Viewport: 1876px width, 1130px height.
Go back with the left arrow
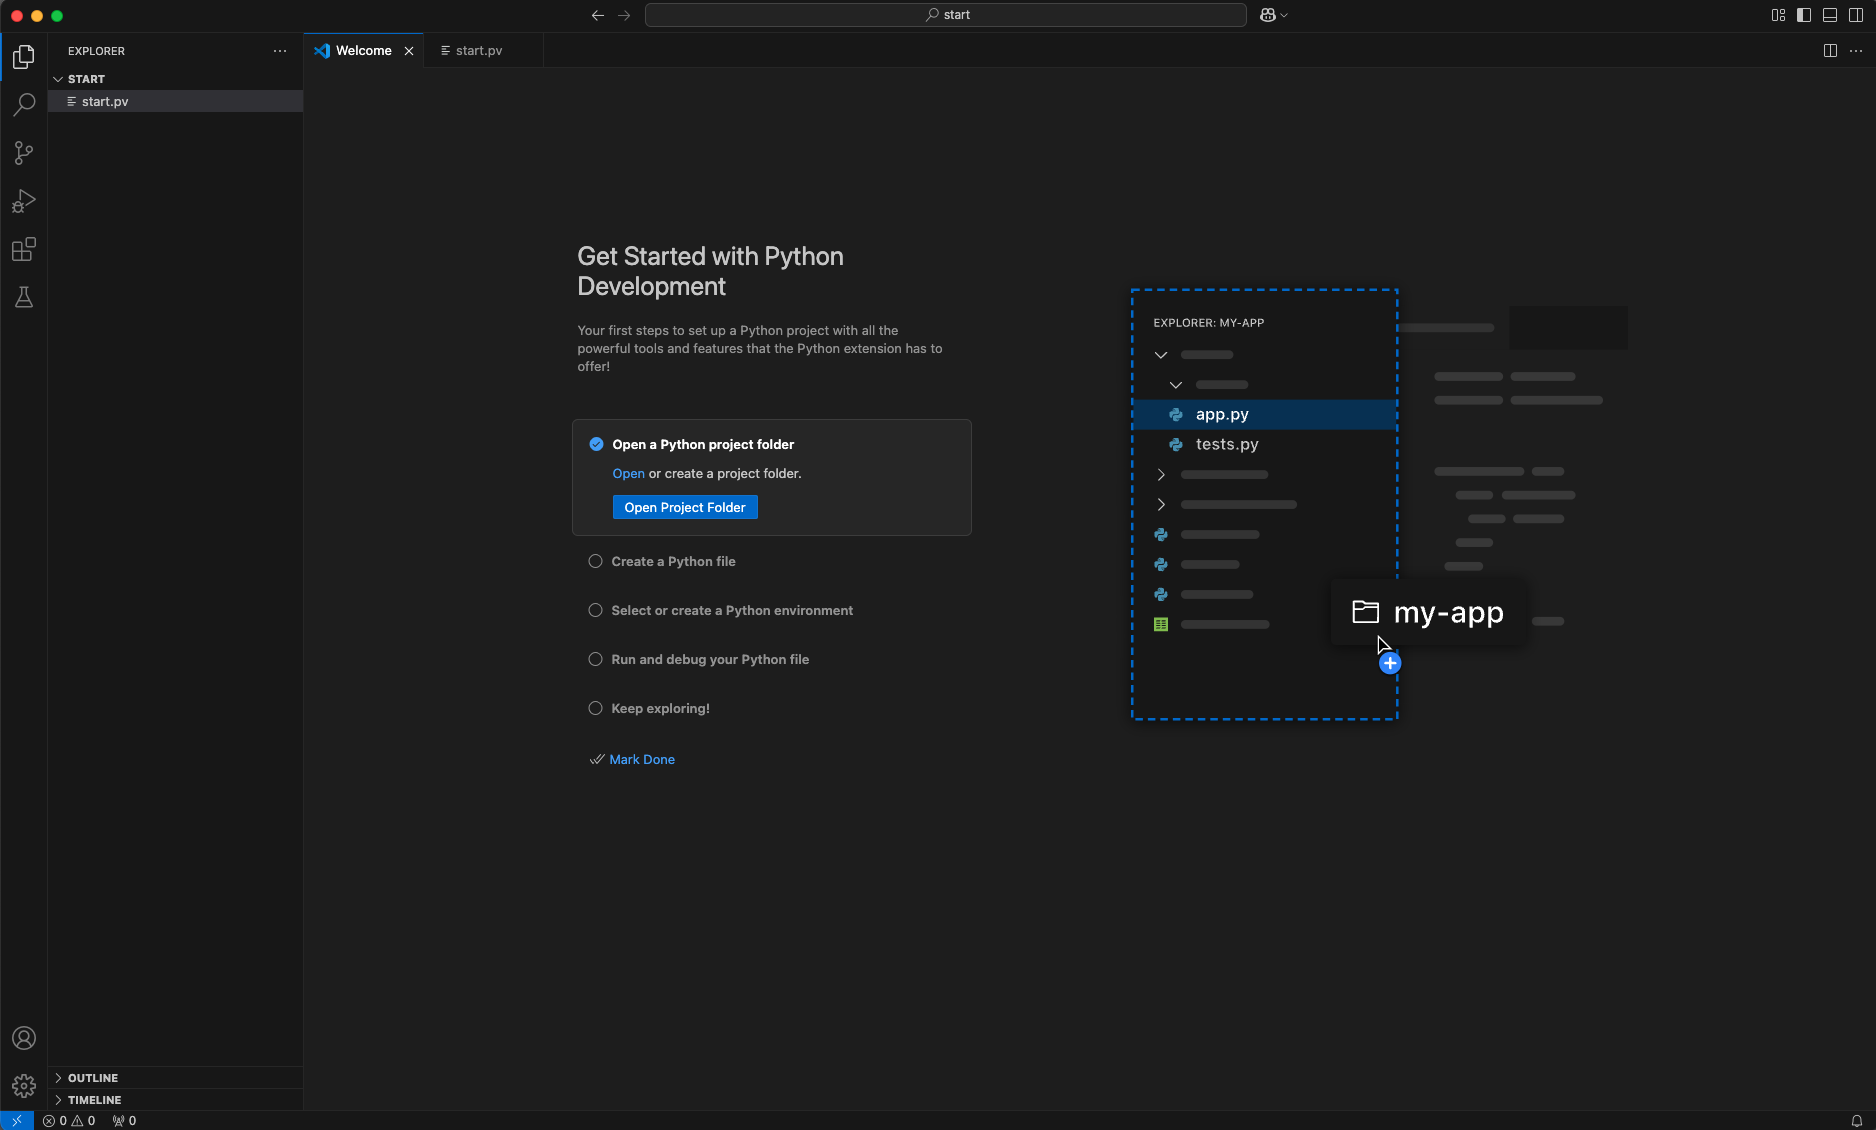coord(598,15)
